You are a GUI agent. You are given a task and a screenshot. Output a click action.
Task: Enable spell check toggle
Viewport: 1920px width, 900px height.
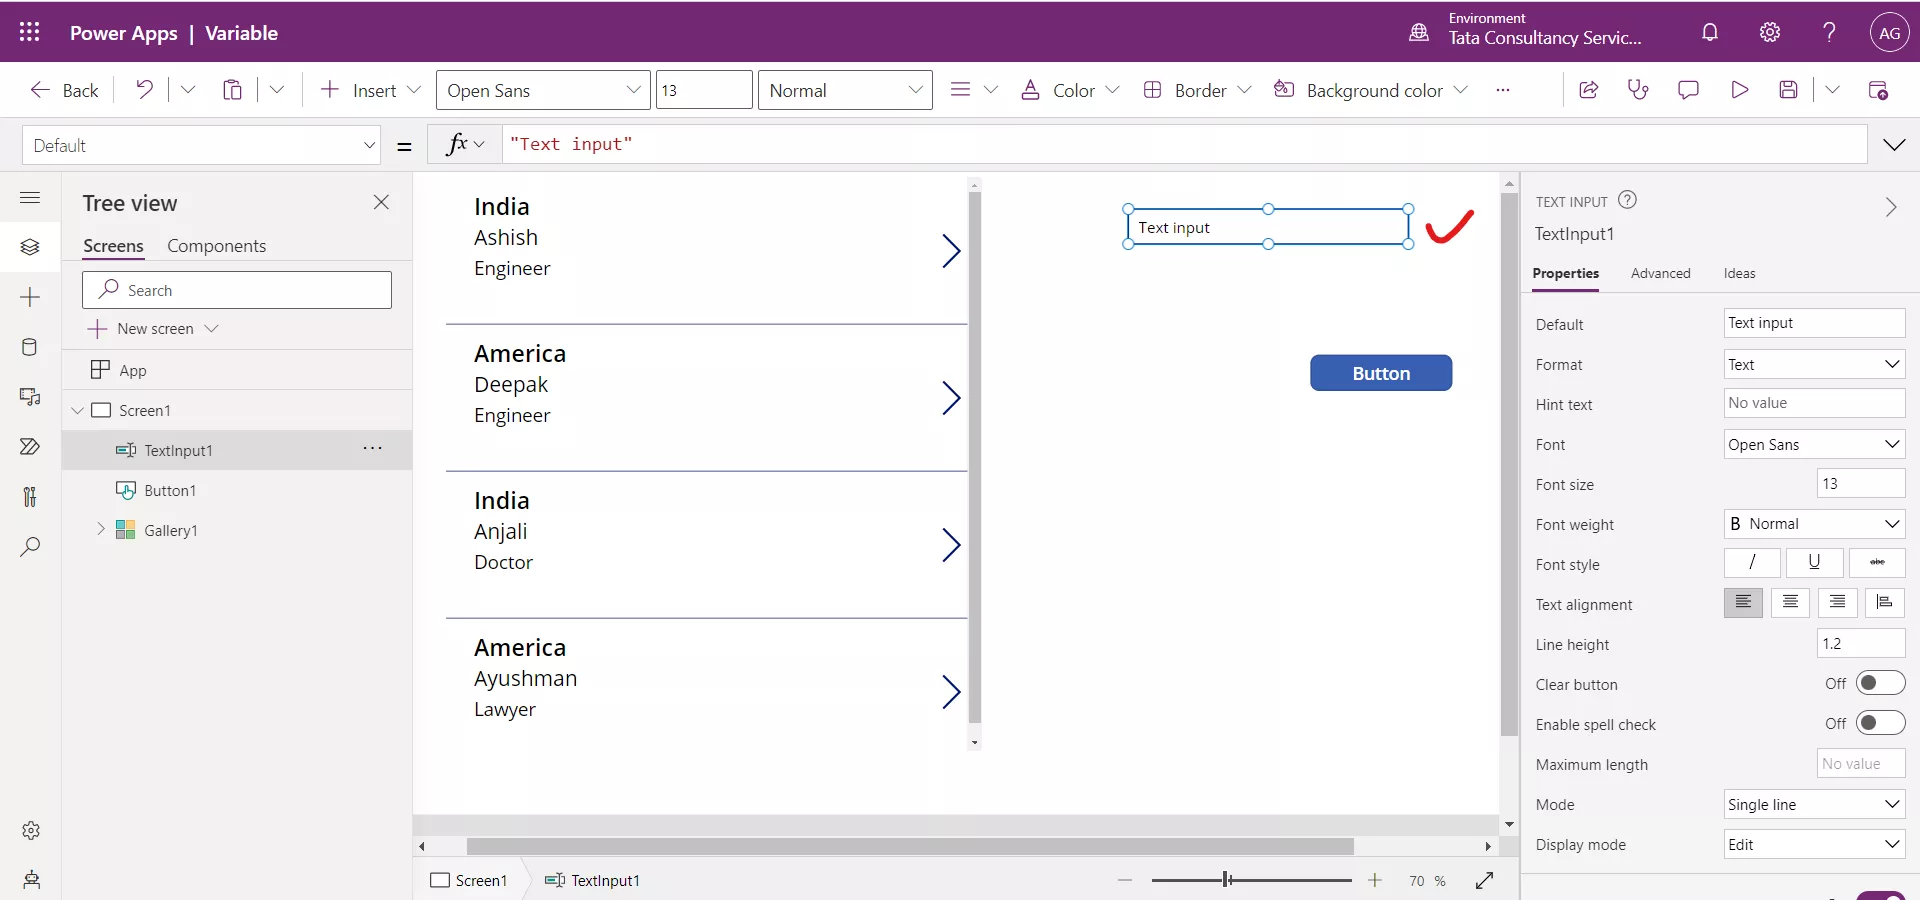tap(1878, 723)
